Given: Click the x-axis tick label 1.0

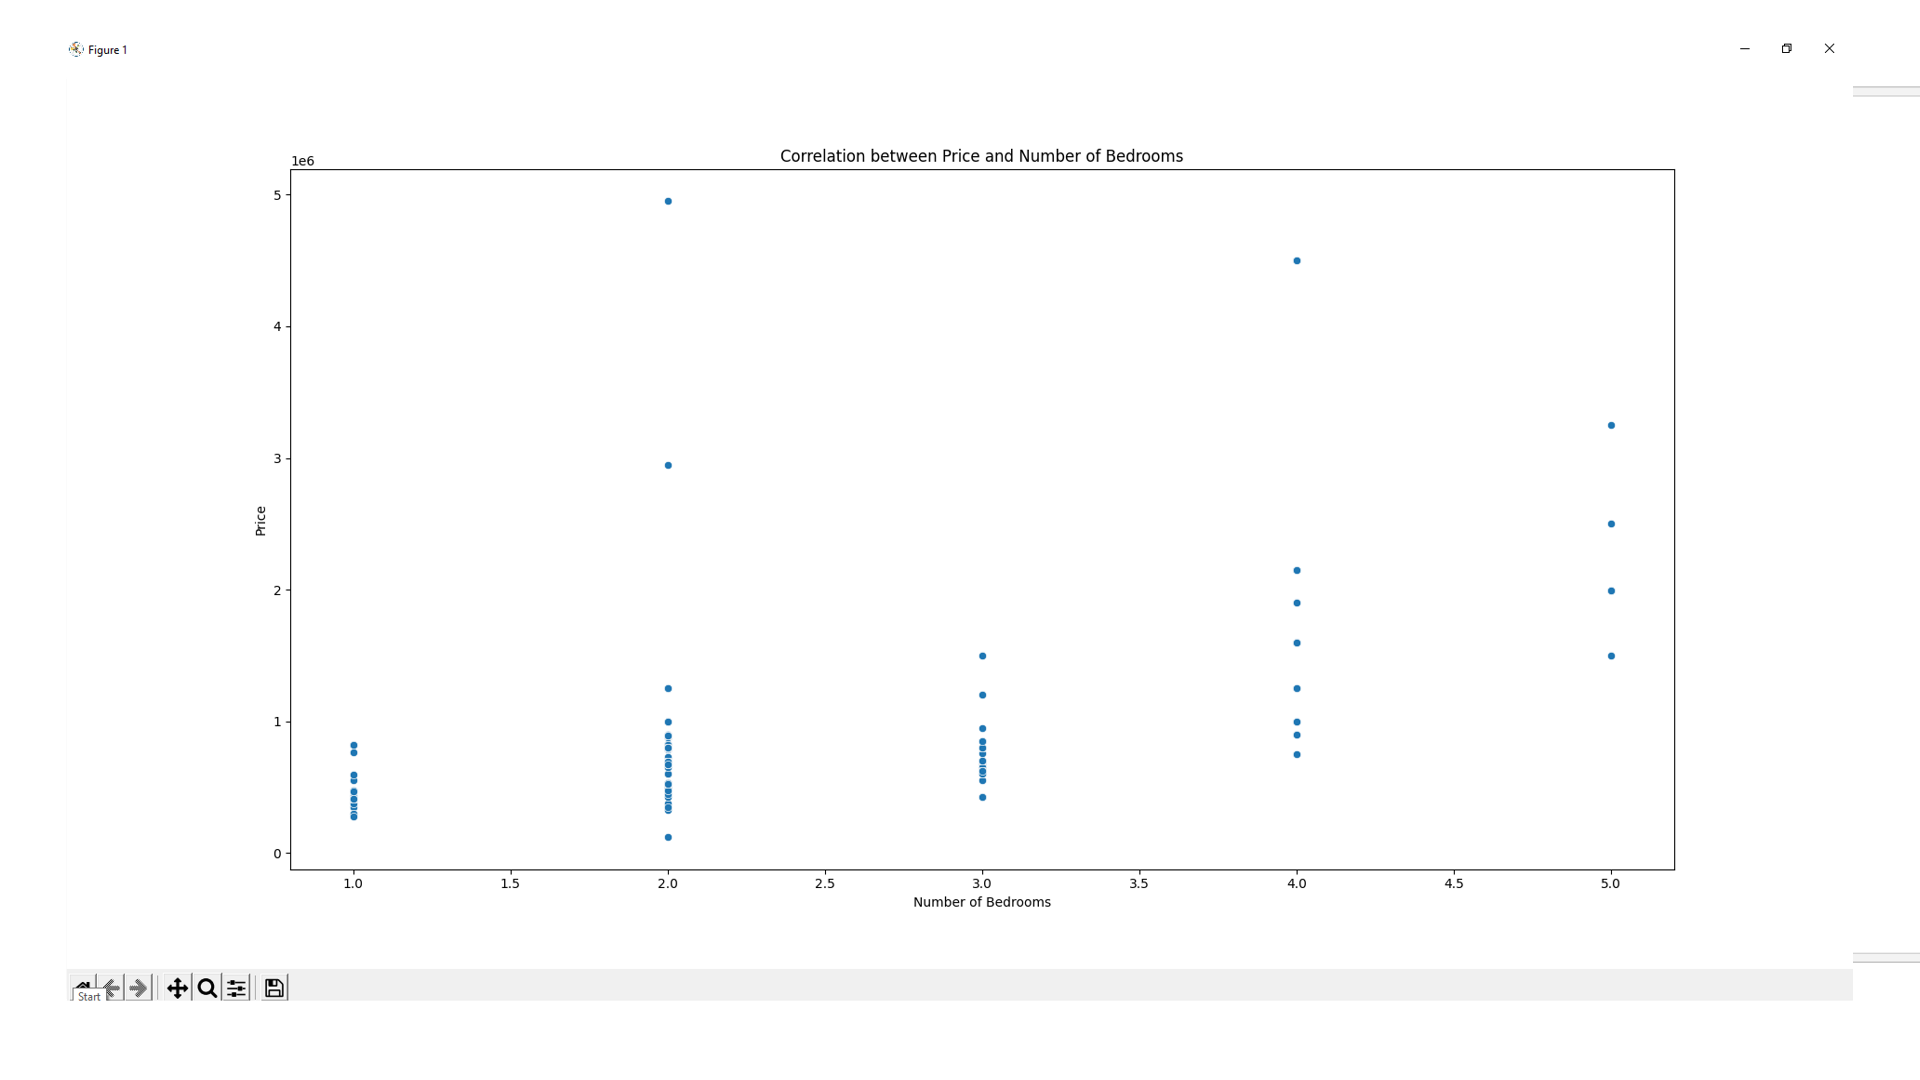Looking at the screenshot, I should [x=353, y=883].
